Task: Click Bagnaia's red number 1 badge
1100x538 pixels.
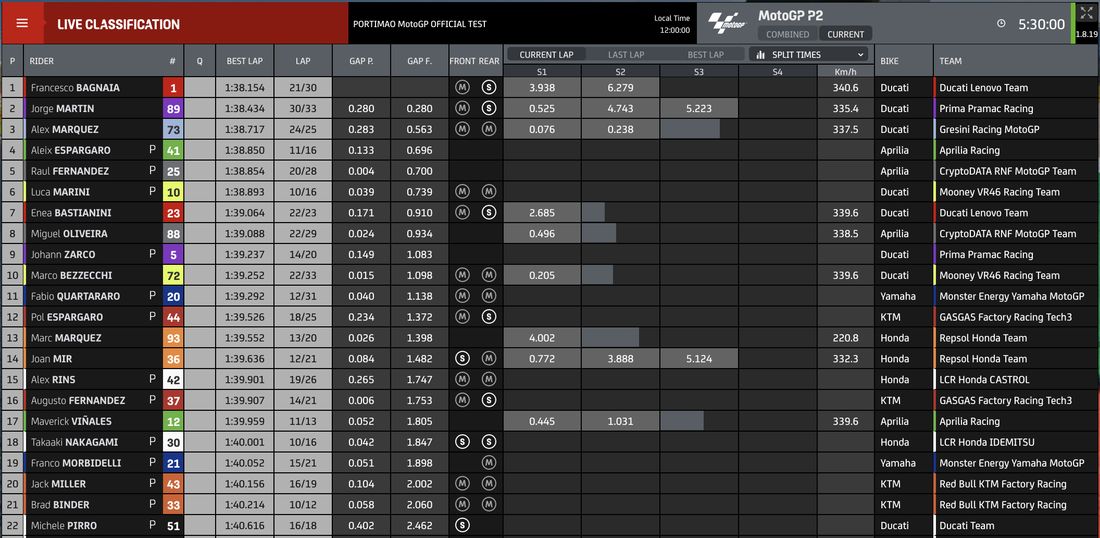Action: click(173, 88)
